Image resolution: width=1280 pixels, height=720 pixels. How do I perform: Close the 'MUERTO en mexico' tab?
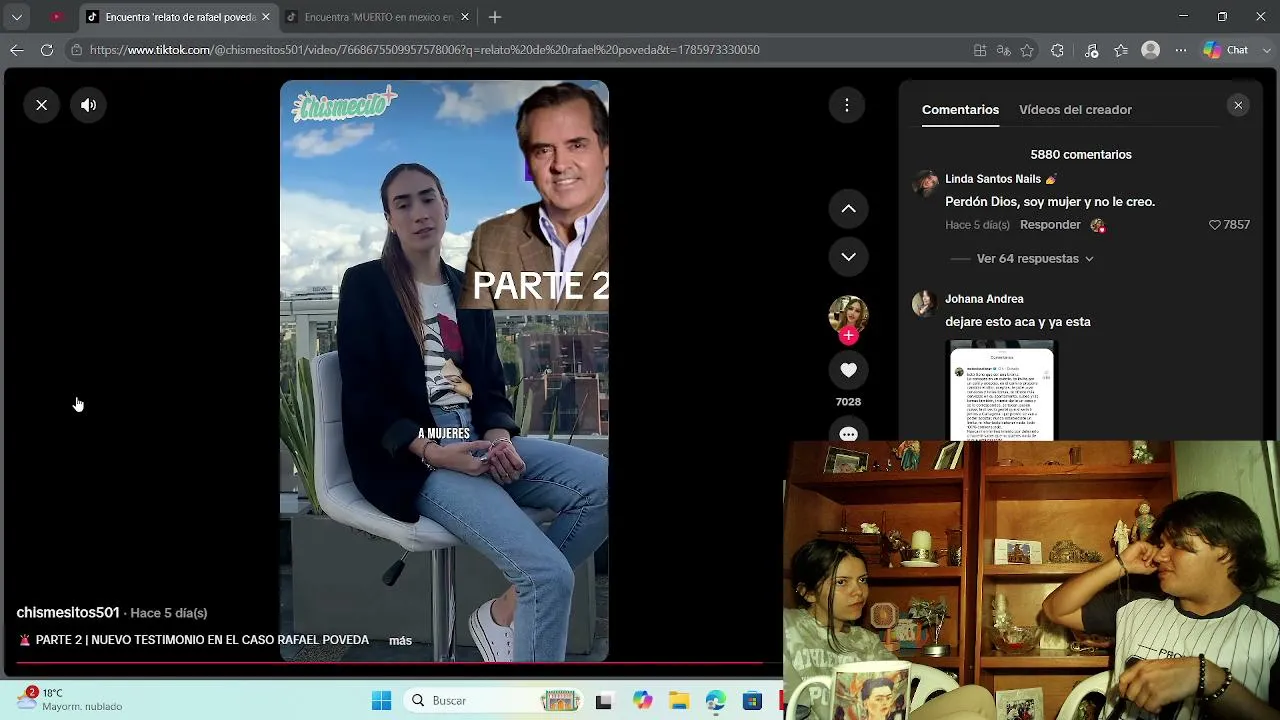[x=464, y=17]
